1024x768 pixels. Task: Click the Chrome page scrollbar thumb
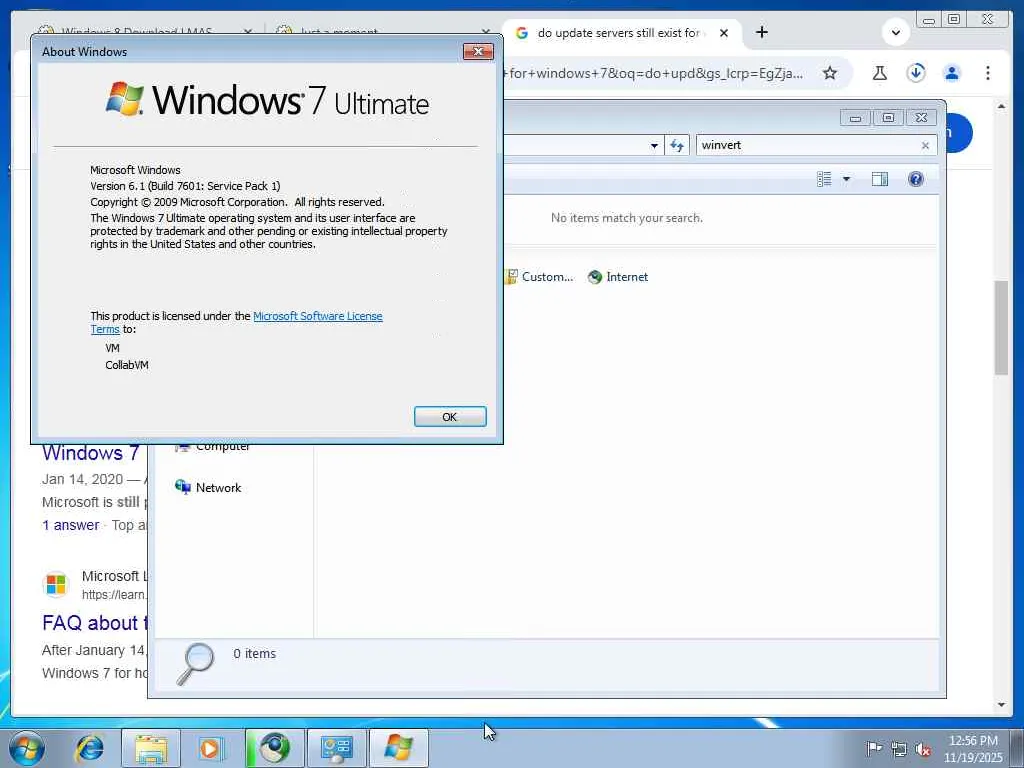[x=1001, y=327]
